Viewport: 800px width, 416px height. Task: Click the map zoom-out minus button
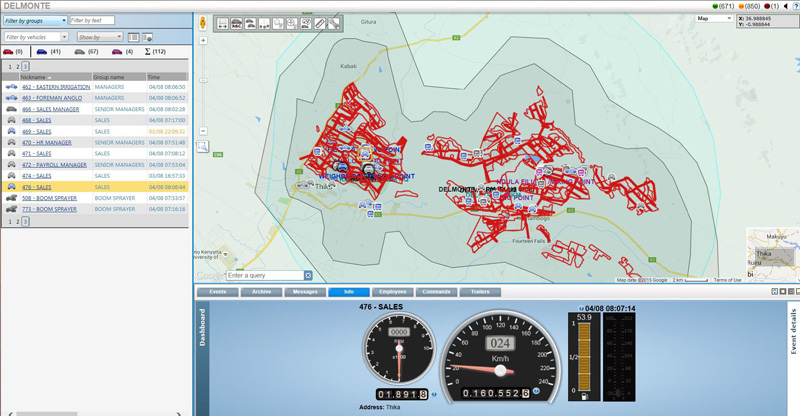(x=203, y=131)
